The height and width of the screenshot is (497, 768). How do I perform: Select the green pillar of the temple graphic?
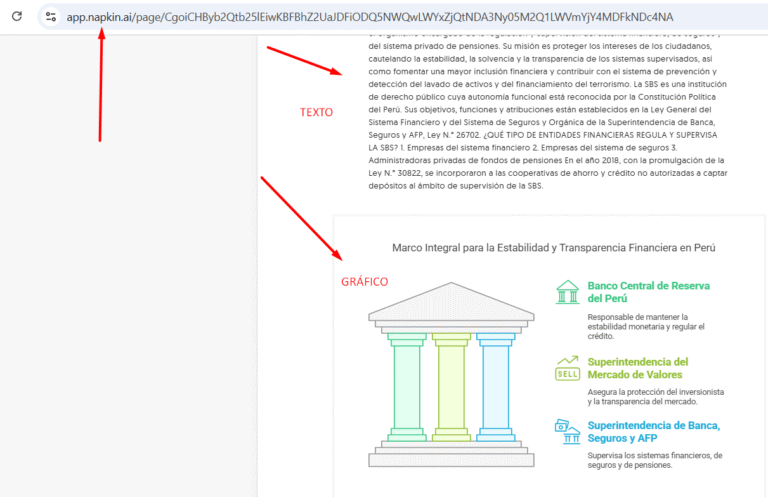[x=407, y=387]
